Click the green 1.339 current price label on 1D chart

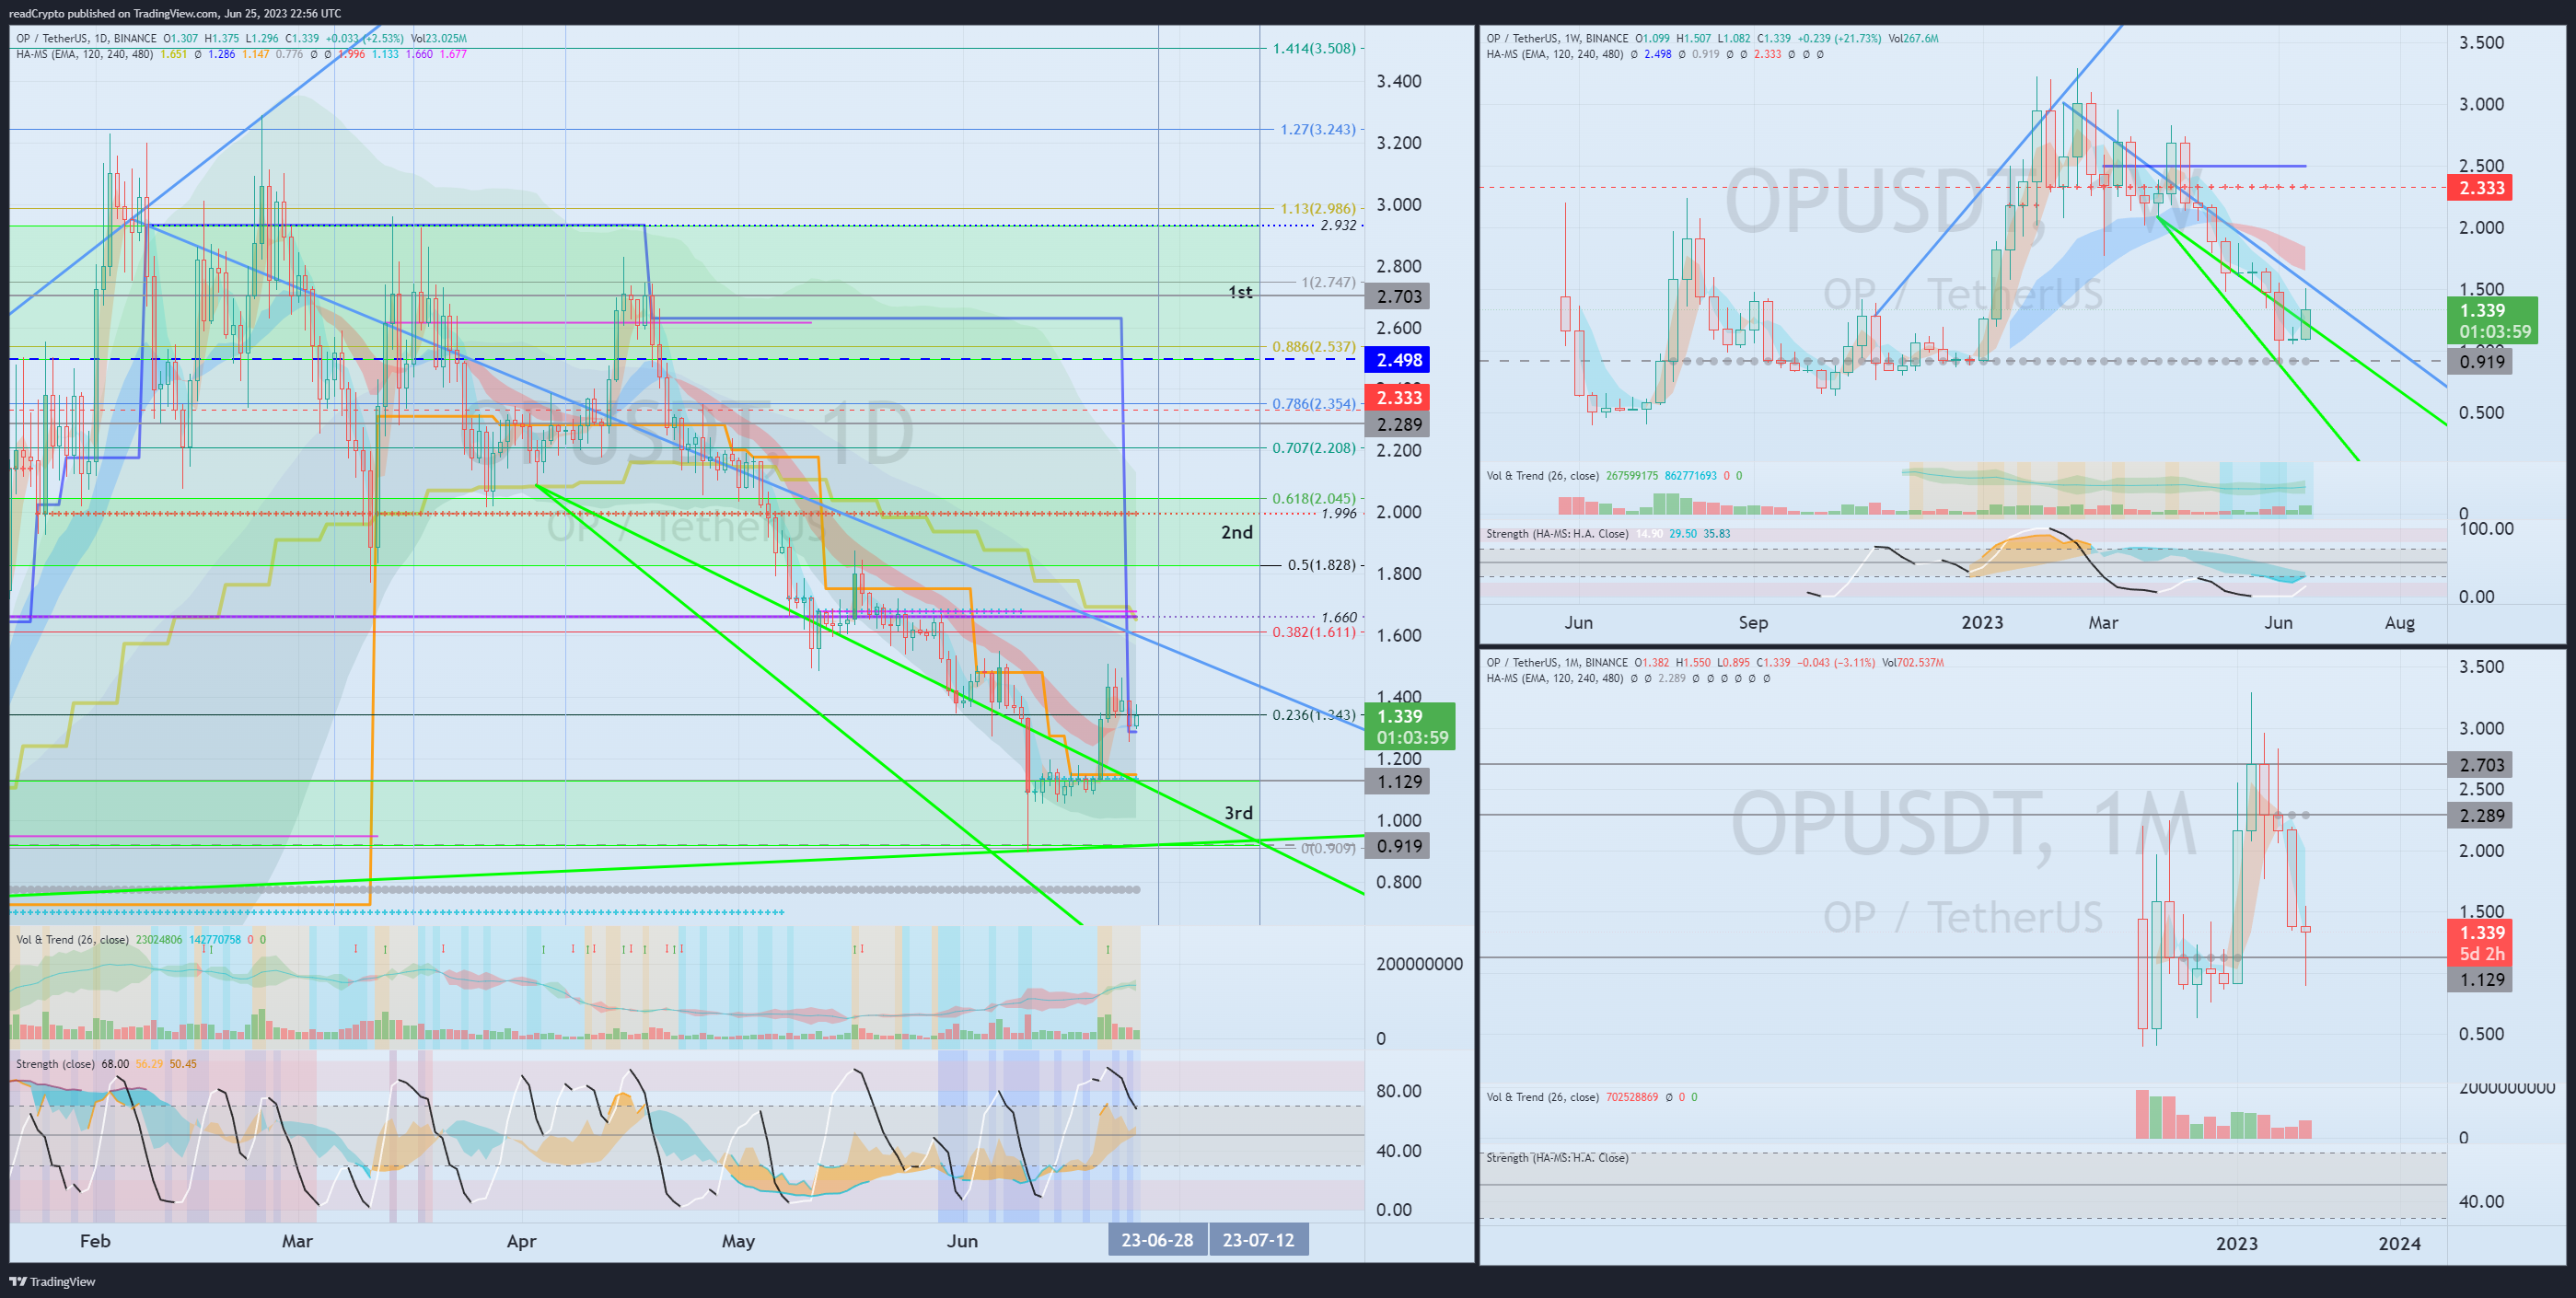pos(1411,726)
